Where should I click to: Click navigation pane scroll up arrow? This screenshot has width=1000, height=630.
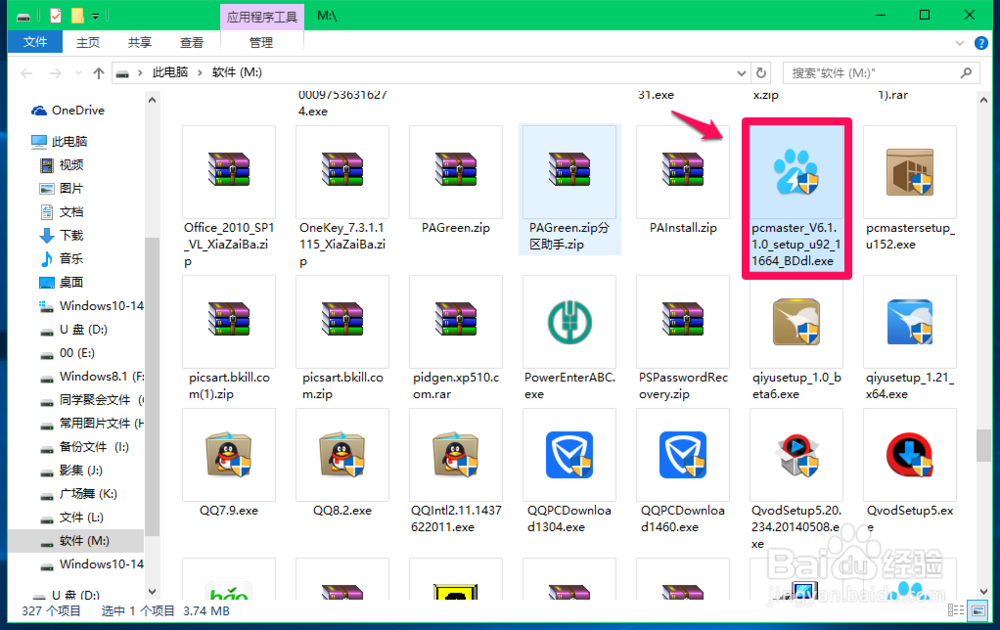[x=152, y=100]
